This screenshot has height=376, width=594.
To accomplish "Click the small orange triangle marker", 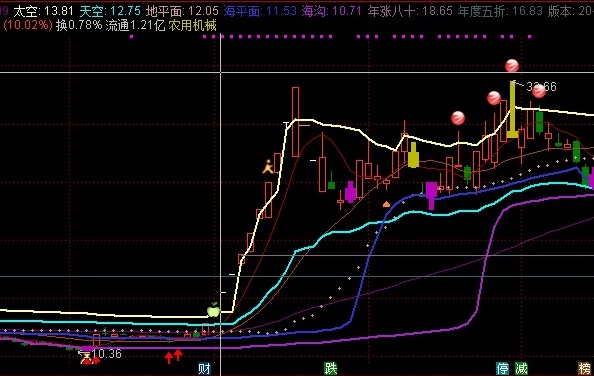I will click(x=386, y=204).
